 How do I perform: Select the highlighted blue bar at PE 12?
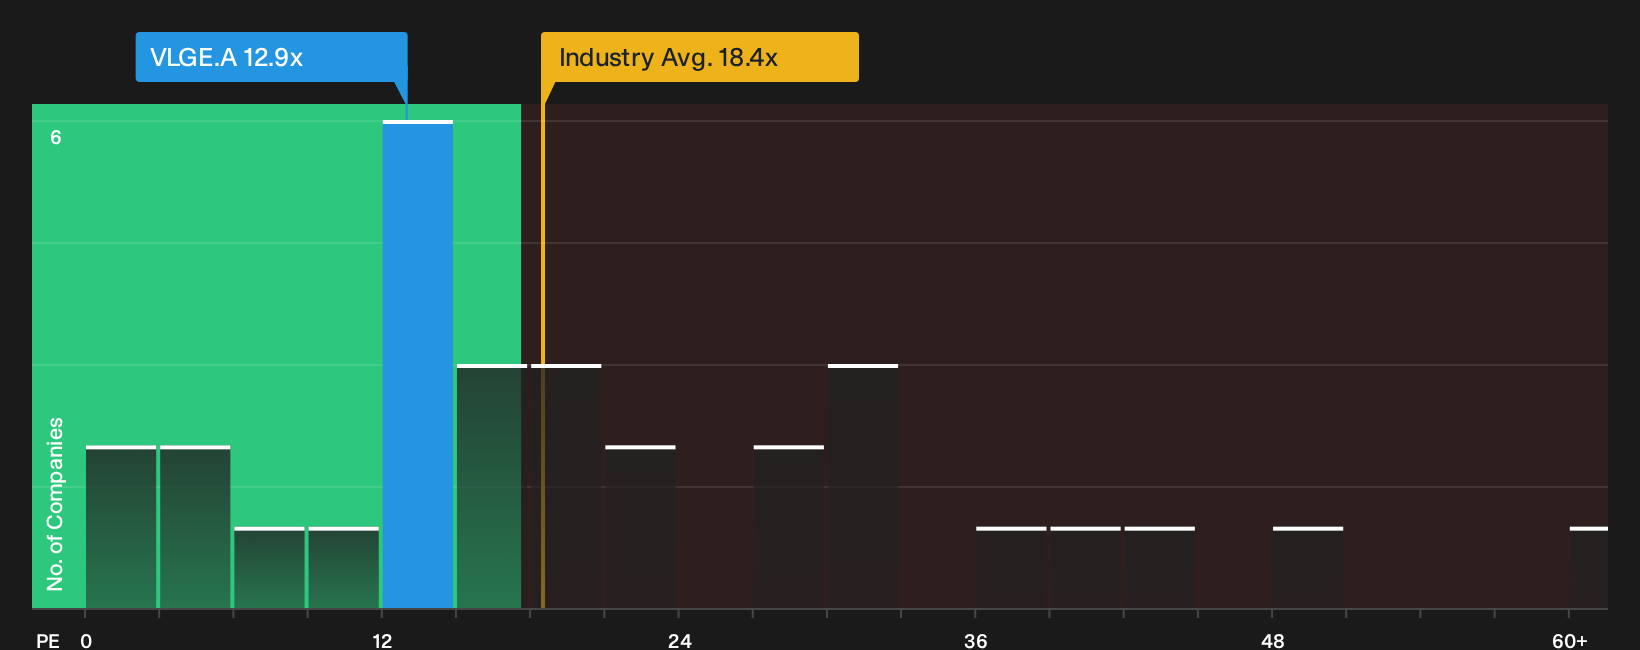point(418,364)
